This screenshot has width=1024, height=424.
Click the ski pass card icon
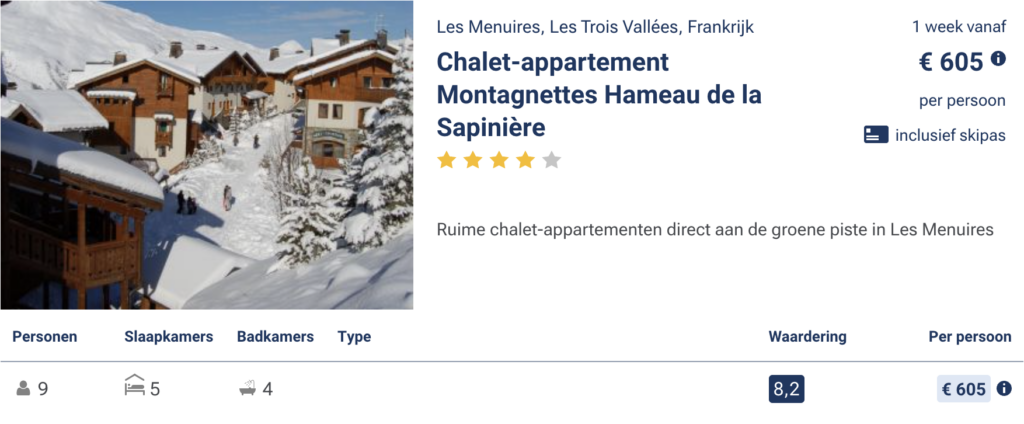click(x=876, y=135)
